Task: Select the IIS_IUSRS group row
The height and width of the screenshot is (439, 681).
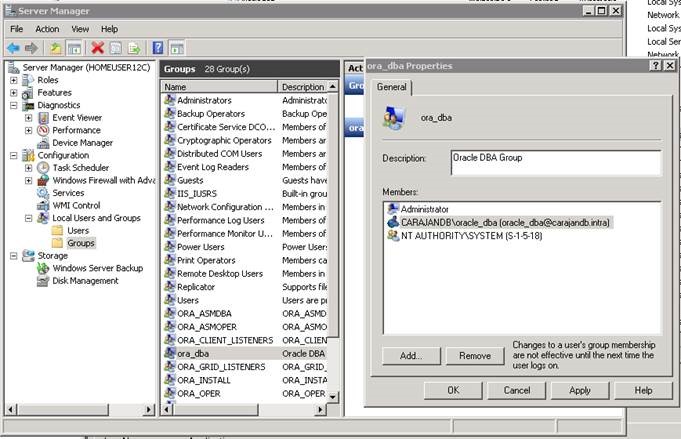Action: point(245,194)
